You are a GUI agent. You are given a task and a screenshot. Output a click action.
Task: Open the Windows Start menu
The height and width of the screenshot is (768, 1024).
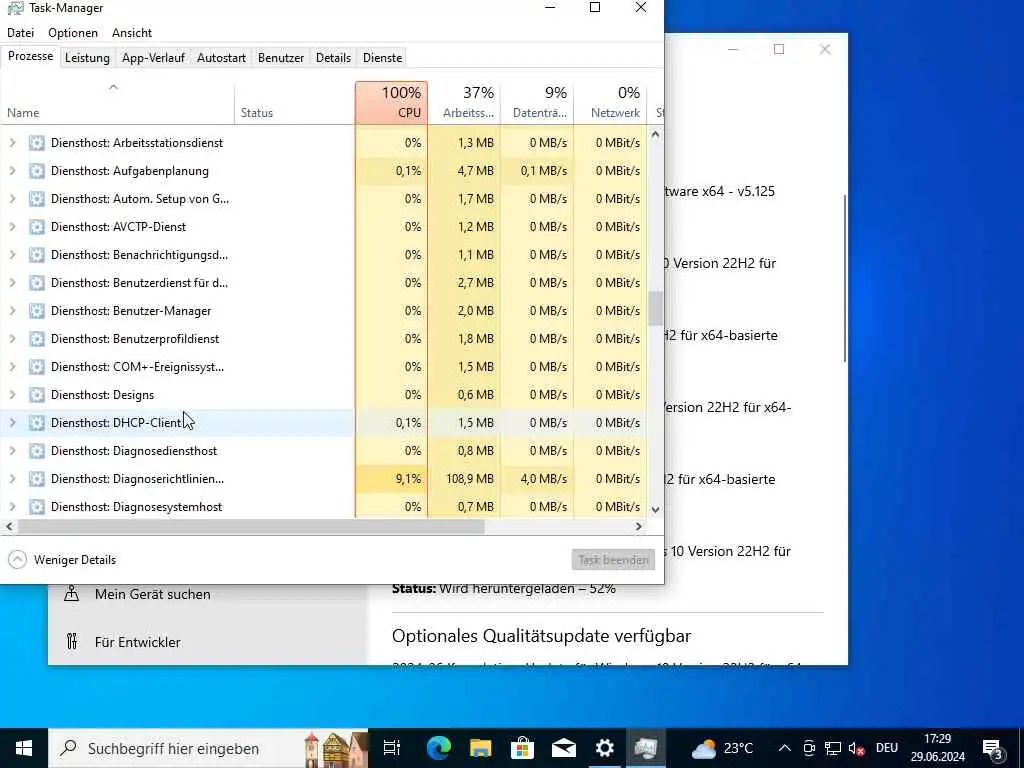click(x=24, y=748)
